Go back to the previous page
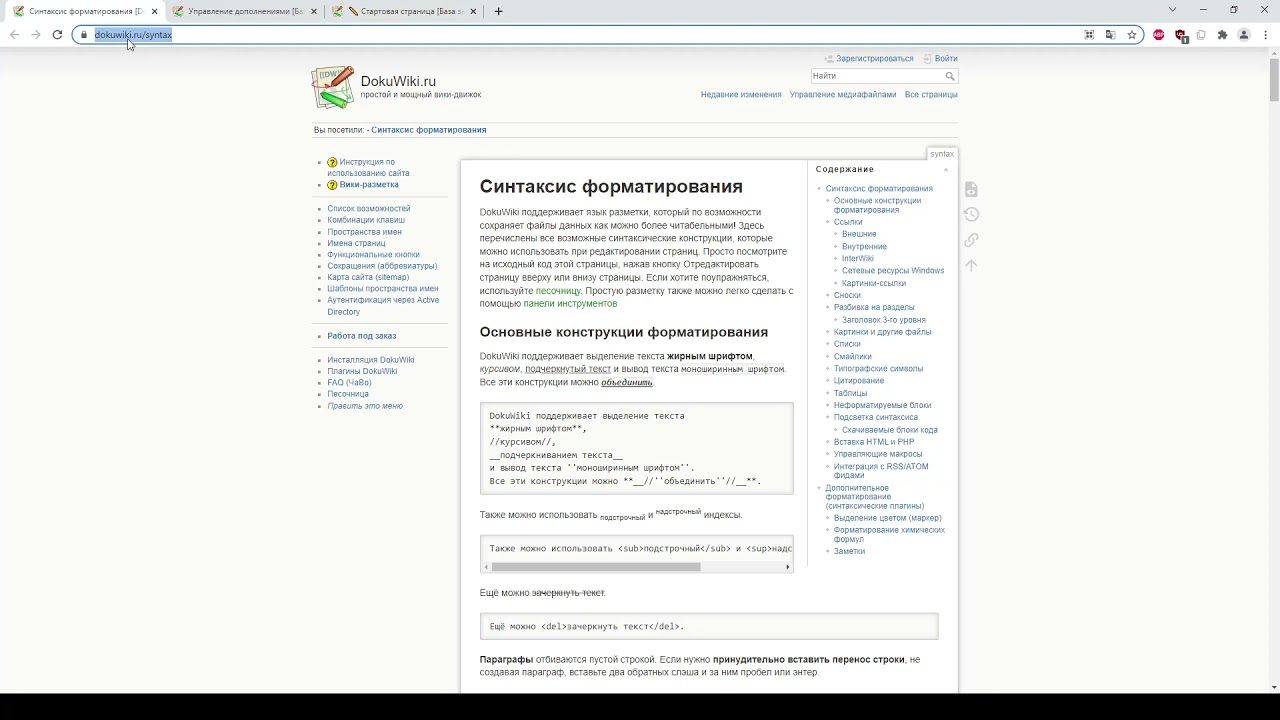This screenshot has width=1280, height=720. click(x=14, y=34)
